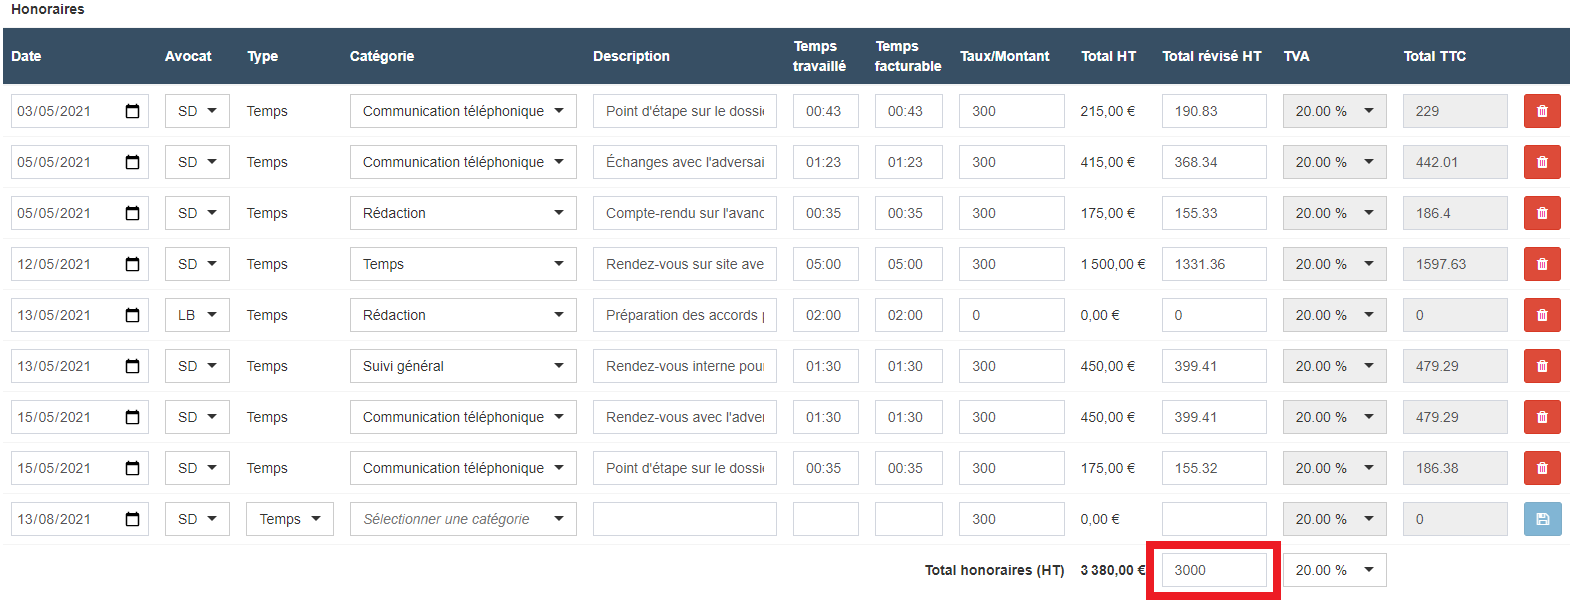1574x609 pixels.
Task: Open the Suivi général category dropdown
Action: (463, 366)
